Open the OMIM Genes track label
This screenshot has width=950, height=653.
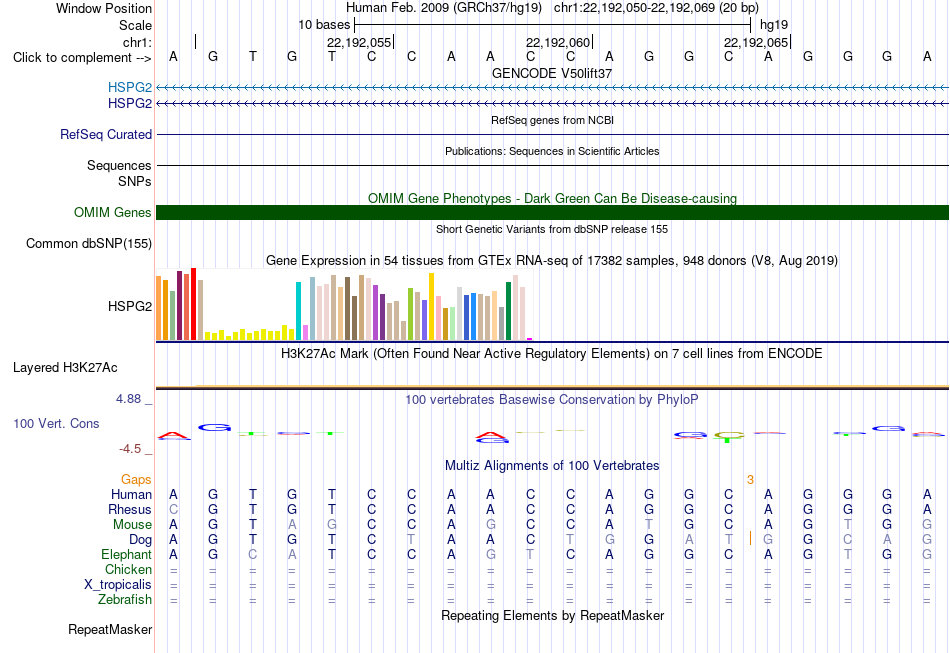tap(113, 213)
